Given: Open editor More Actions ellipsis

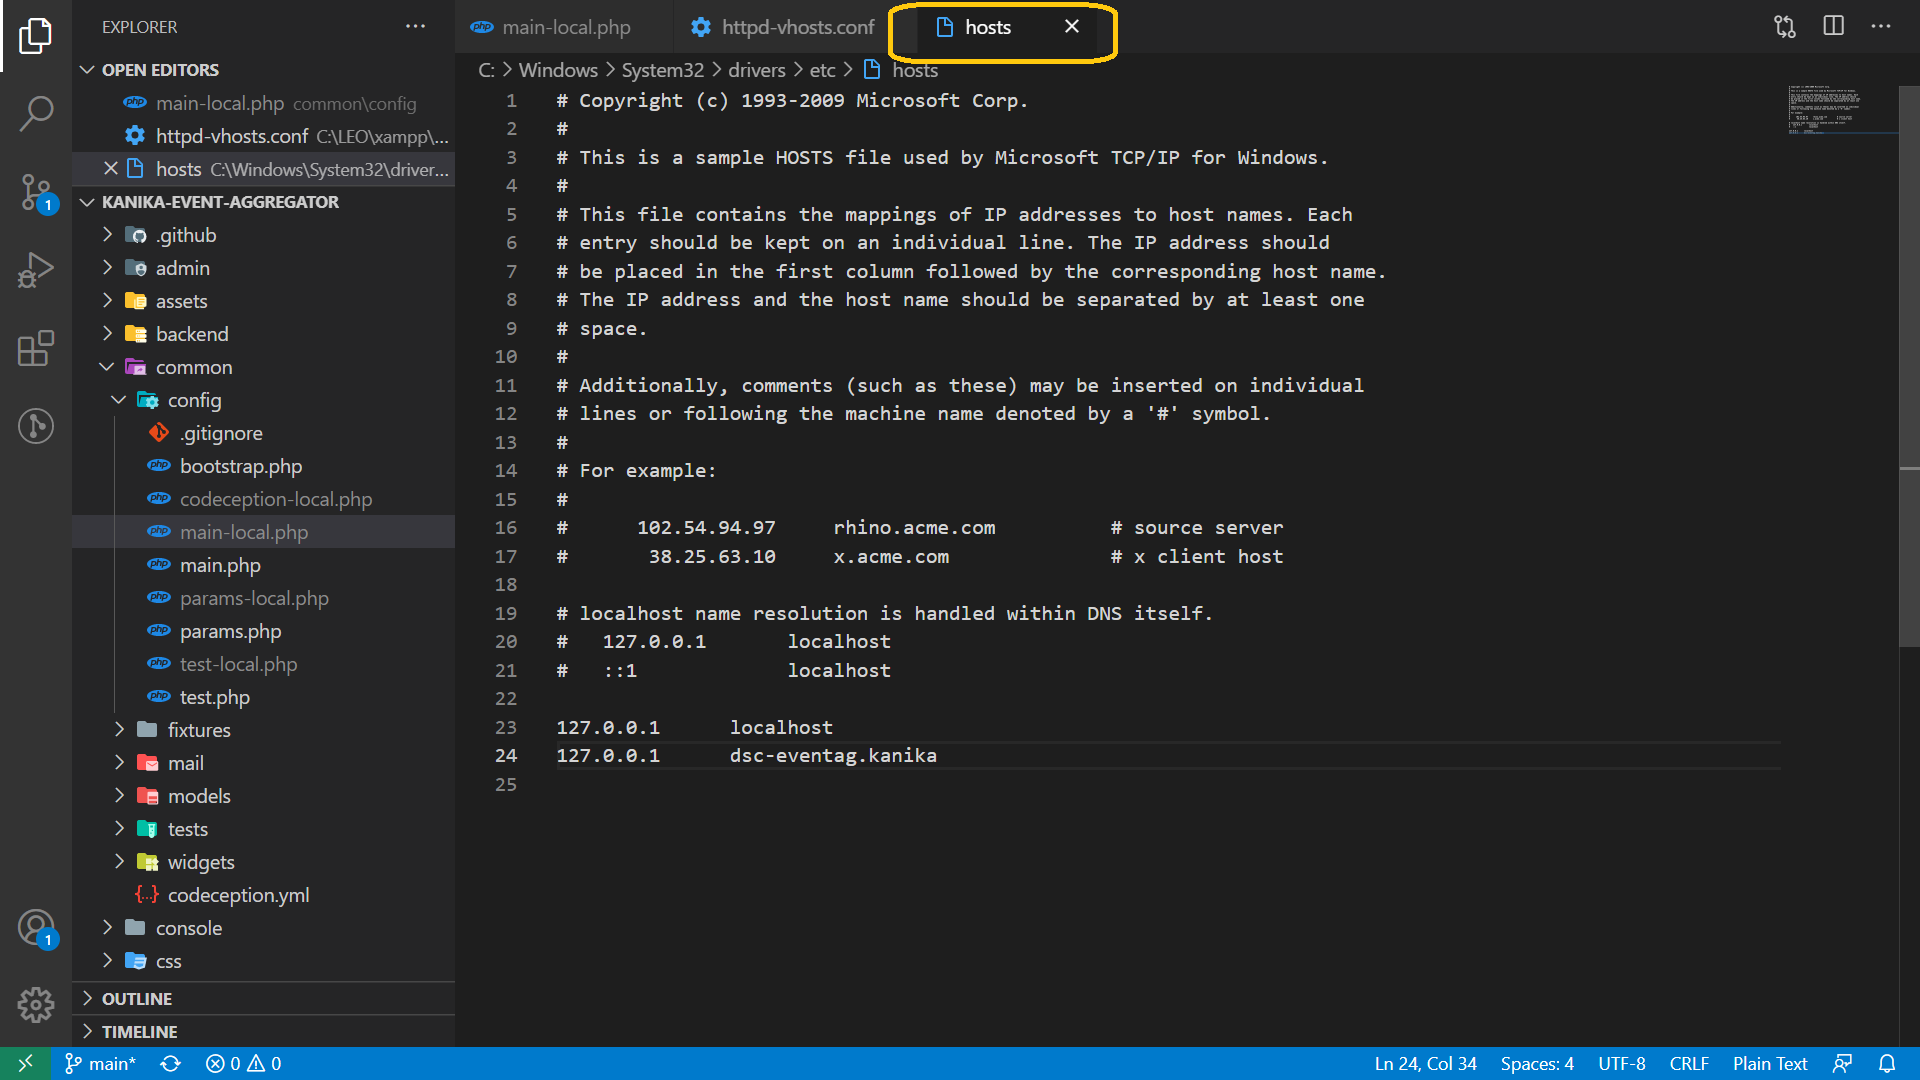Looking at the screenshot, I should 1881,27.
